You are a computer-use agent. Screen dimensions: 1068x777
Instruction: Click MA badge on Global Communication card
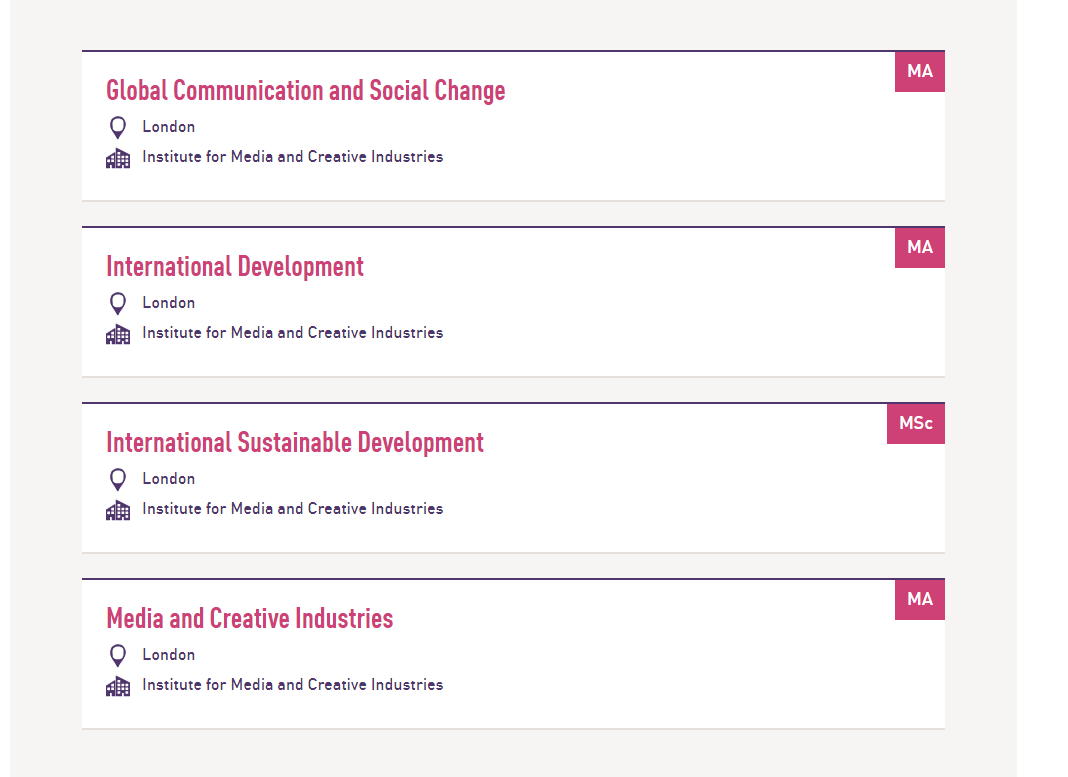(x=919, y=72)
